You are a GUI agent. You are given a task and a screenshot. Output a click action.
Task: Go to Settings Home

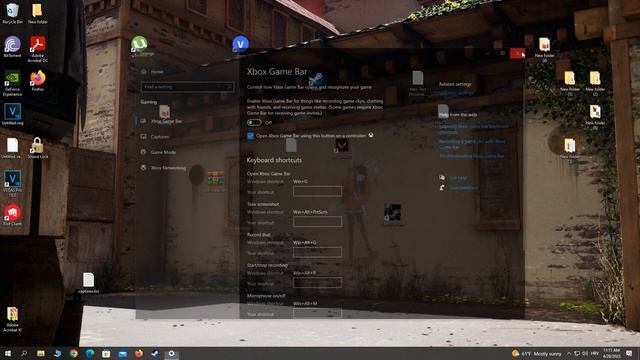(152, 72)
